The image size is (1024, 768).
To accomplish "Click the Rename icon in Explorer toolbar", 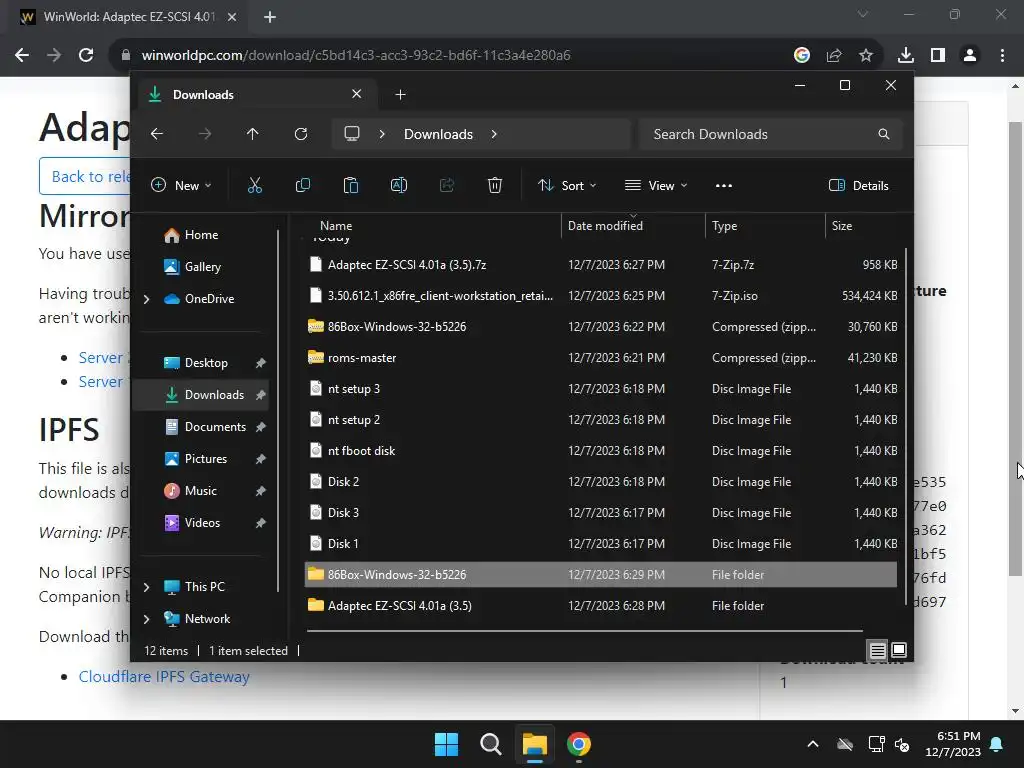I will pos(399,185).
